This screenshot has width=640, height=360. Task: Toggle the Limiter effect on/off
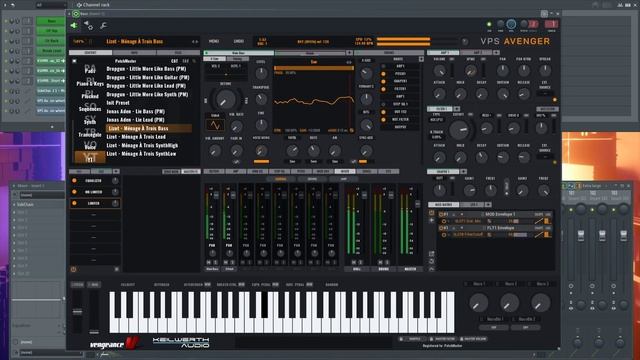[74, 203]
